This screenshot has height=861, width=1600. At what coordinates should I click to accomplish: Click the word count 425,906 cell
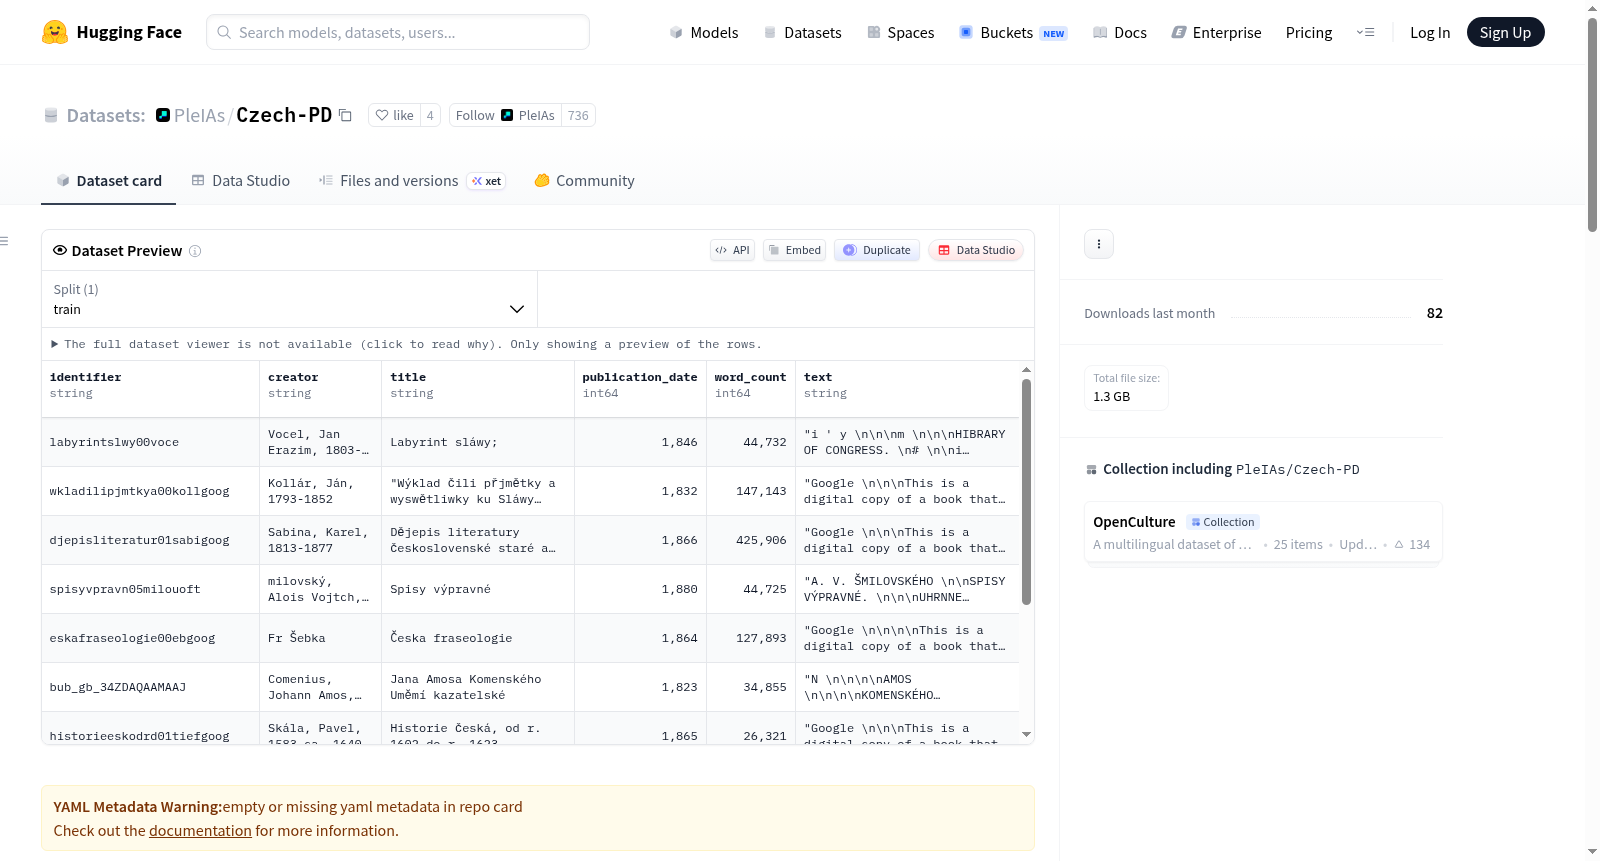coord(750,541)
